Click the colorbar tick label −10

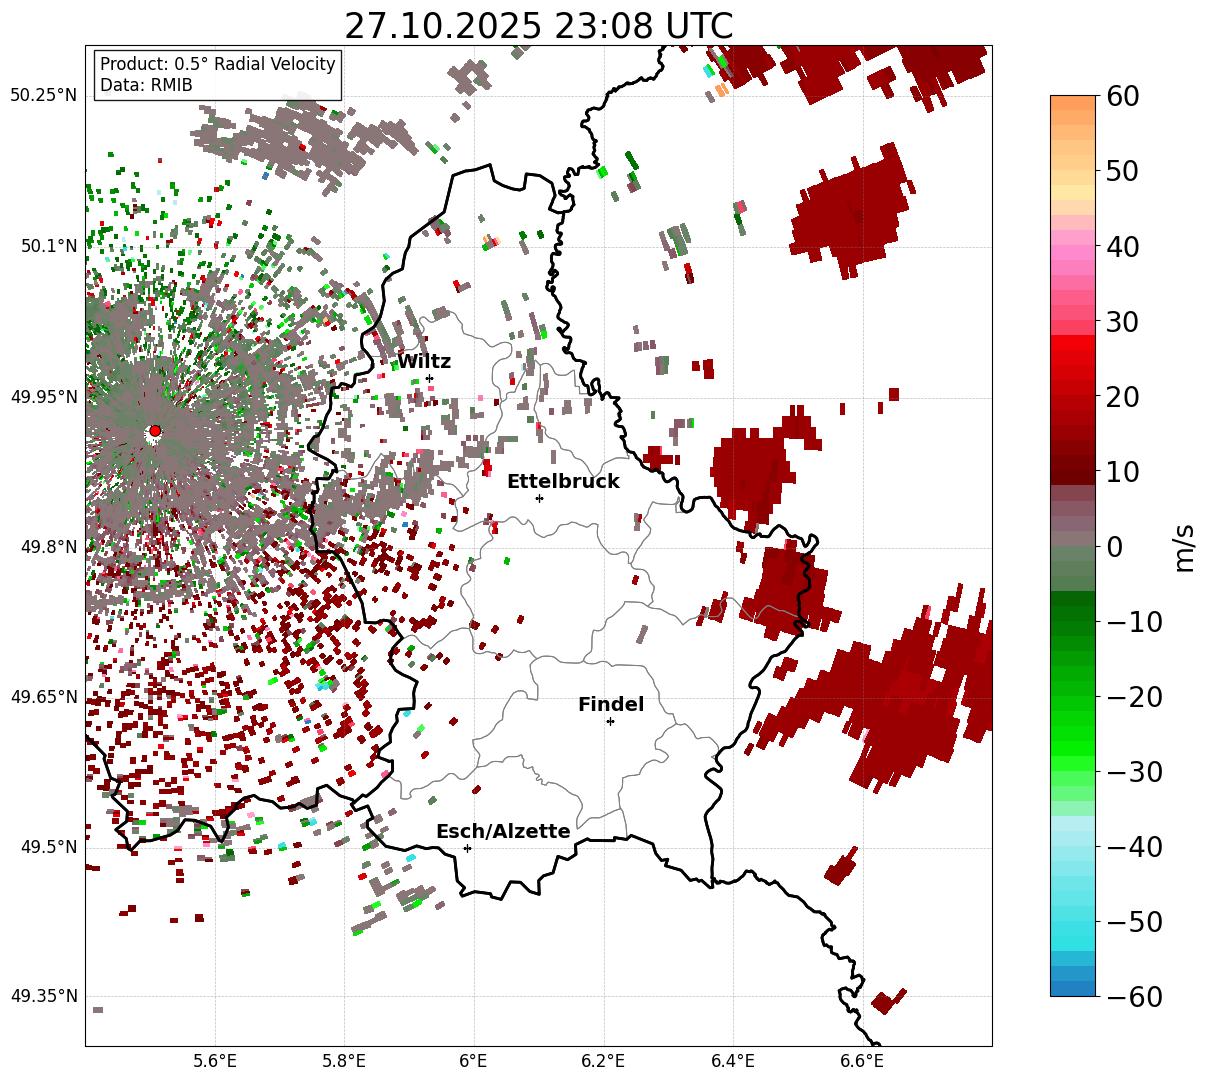1135,621
